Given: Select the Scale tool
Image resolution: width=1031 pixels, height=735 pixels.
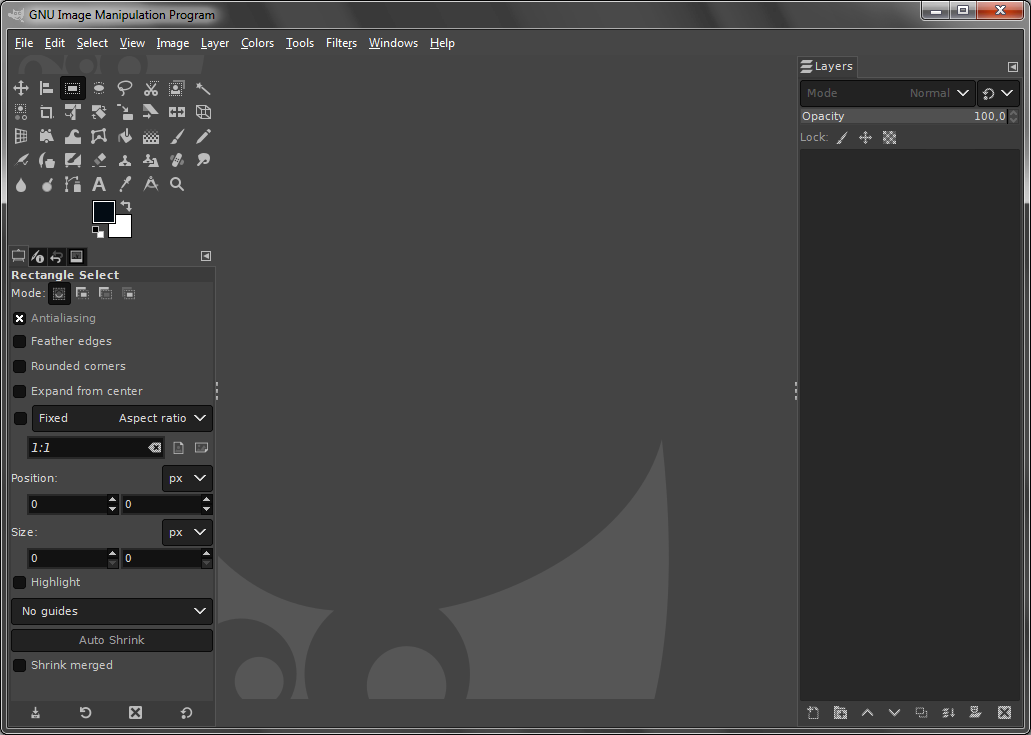Looking at the screenshot, I should pyautogui.click(x=124, y=112).
